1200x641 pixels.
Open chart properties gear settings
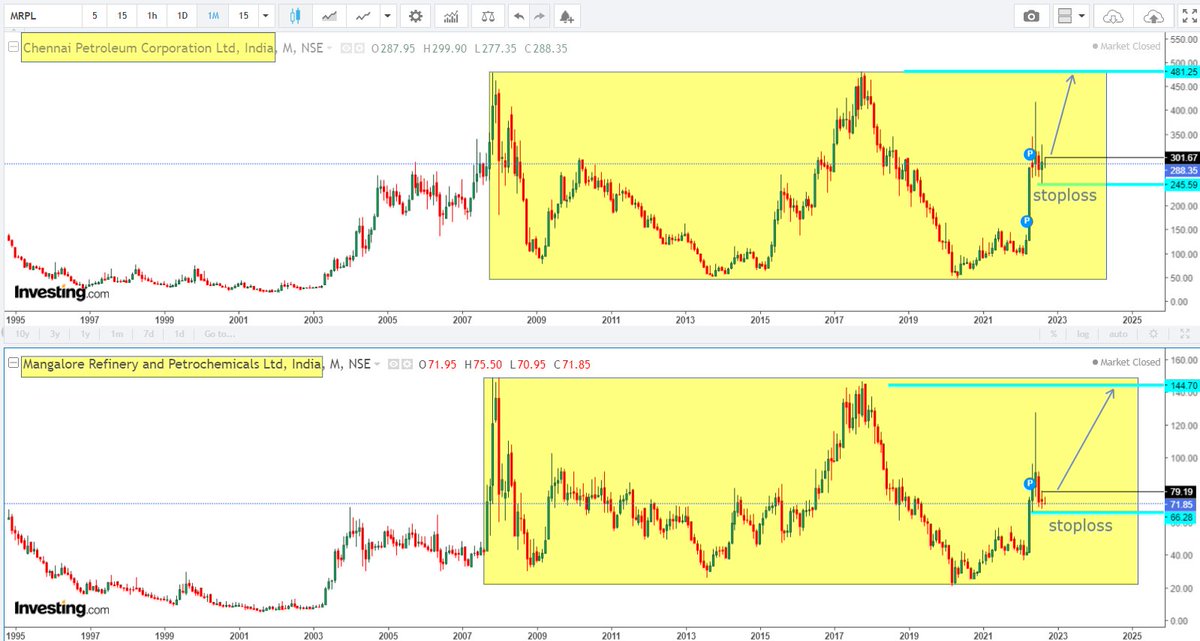tap(415, 16)
